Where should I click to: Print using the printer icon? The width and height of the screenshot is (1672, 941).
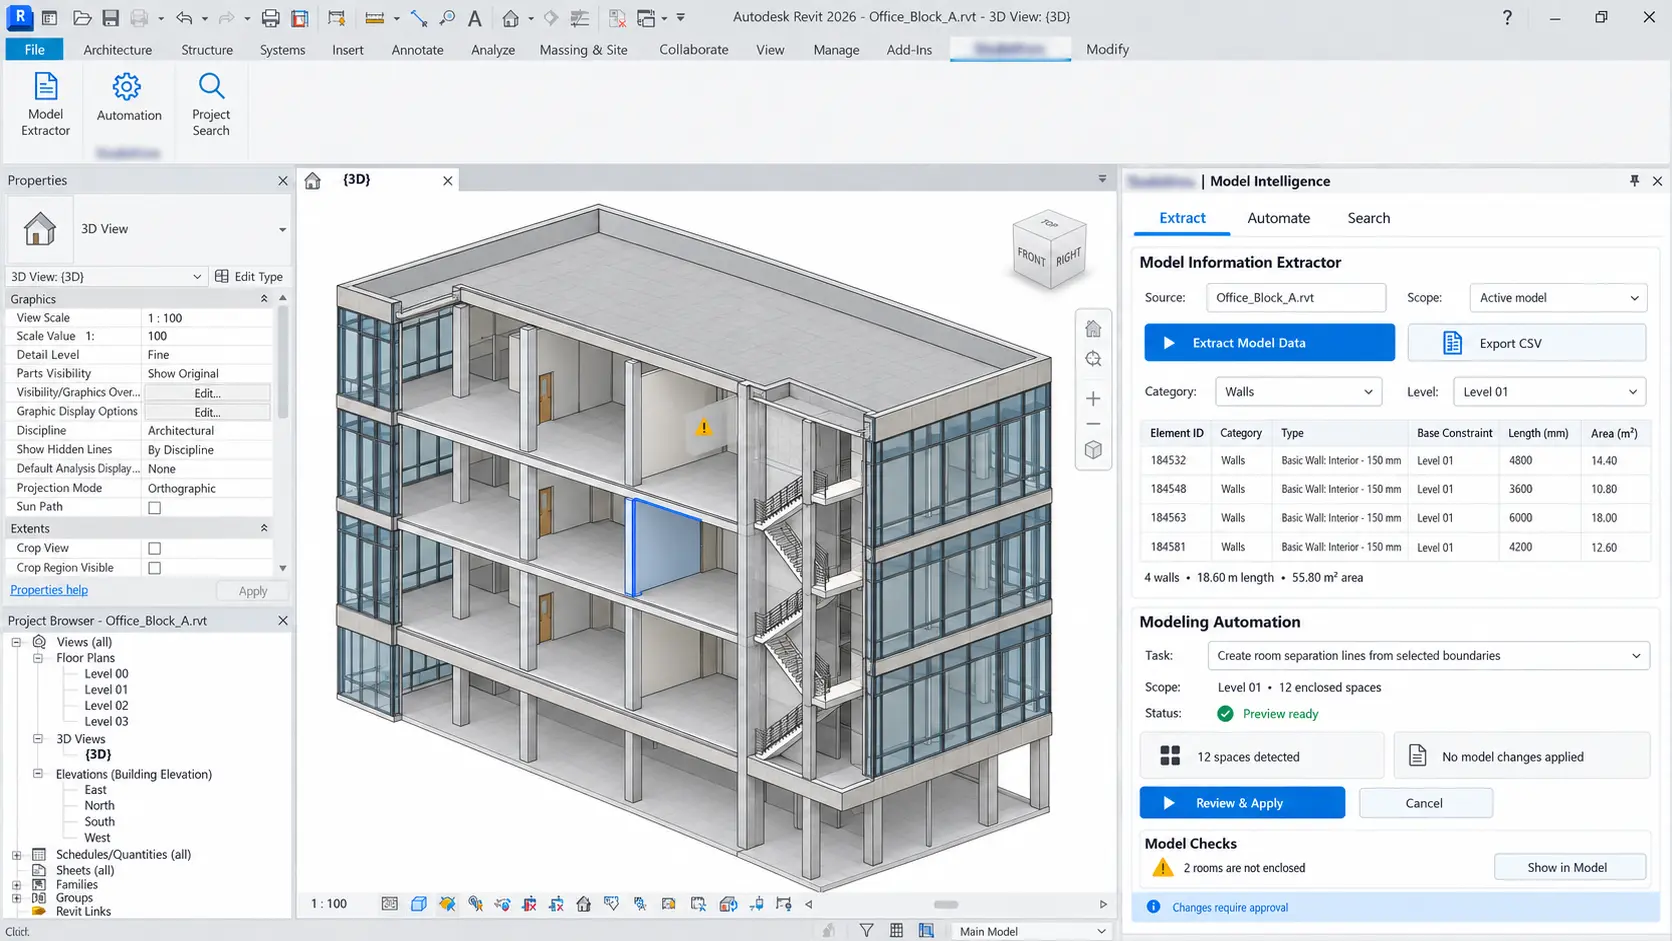click(x=270, y=18)
